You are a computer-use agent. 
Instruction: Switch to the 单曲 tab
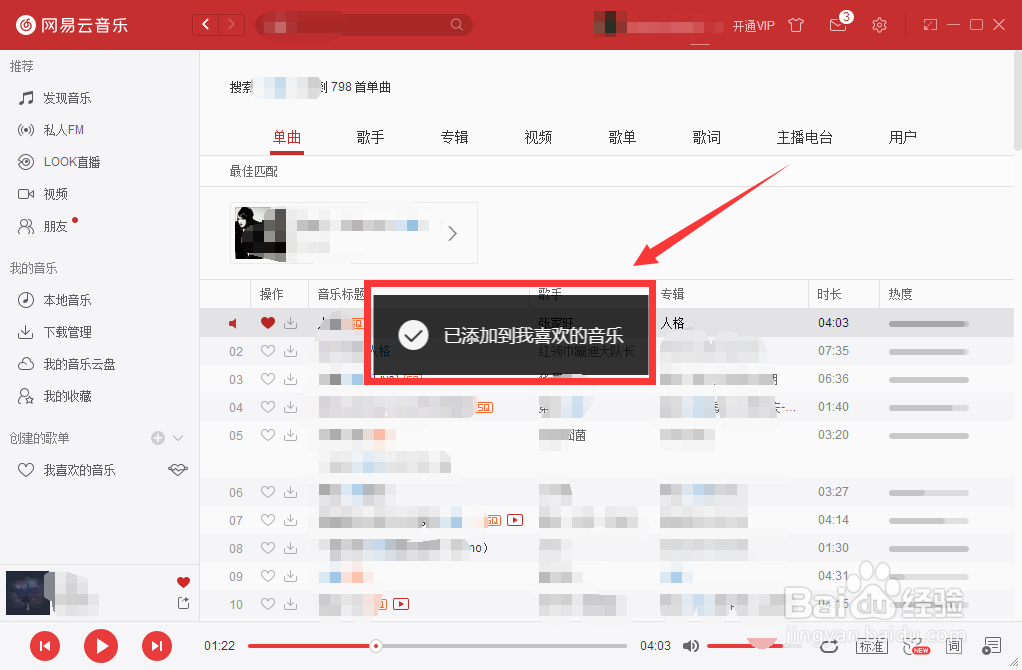point(287,138)
